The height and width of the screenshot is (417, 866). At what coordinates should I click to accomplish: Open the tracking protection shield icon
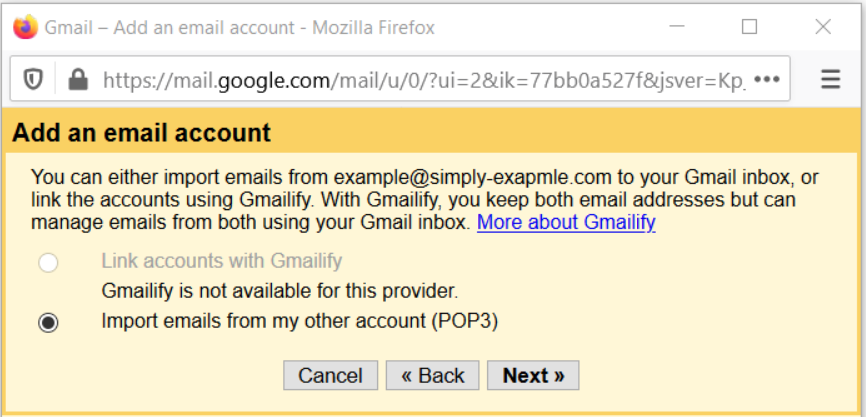pyautogui.click(x=33, y=81)
